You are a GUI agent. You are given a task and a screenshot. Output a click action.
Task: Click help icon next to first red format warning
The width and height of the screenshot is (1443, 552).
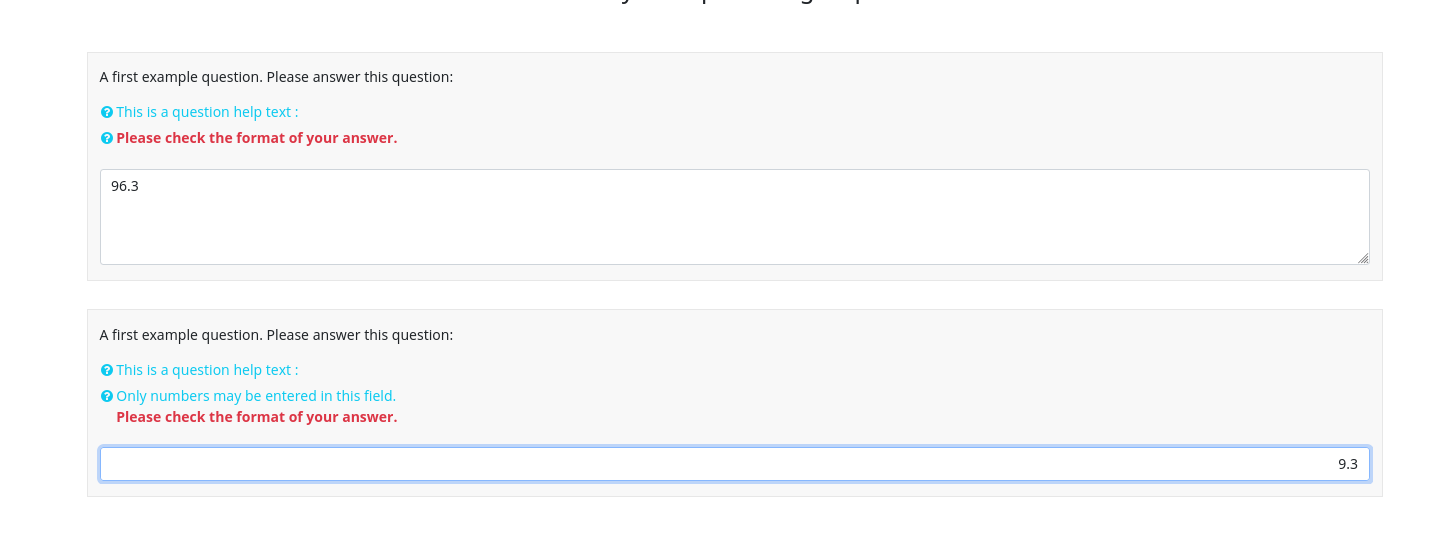pyautogui.click(x=107, y=138)
